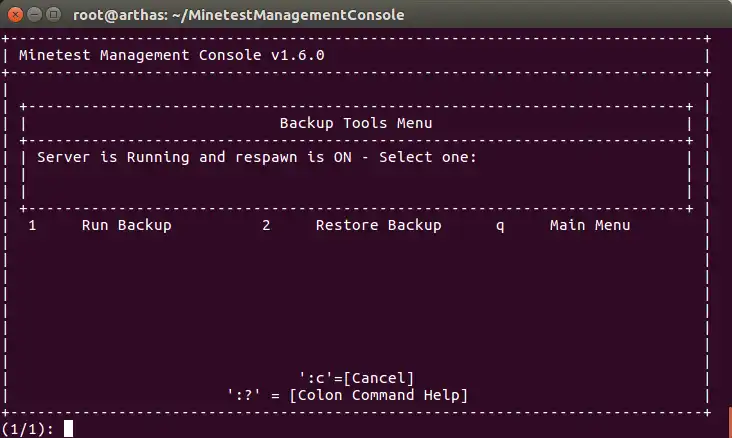Click the ':c'=[Cancel] hint
Screen dimensions: 732x438
tap(357, 378)
